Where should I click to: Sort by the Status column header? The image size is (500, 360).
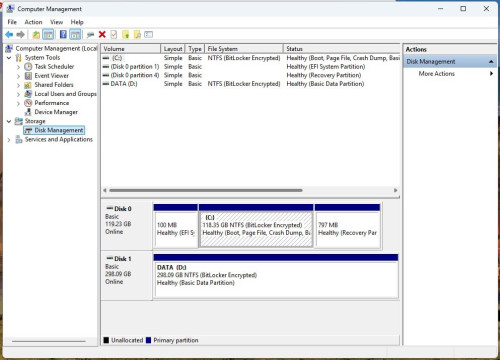click(x=342, y=49)
